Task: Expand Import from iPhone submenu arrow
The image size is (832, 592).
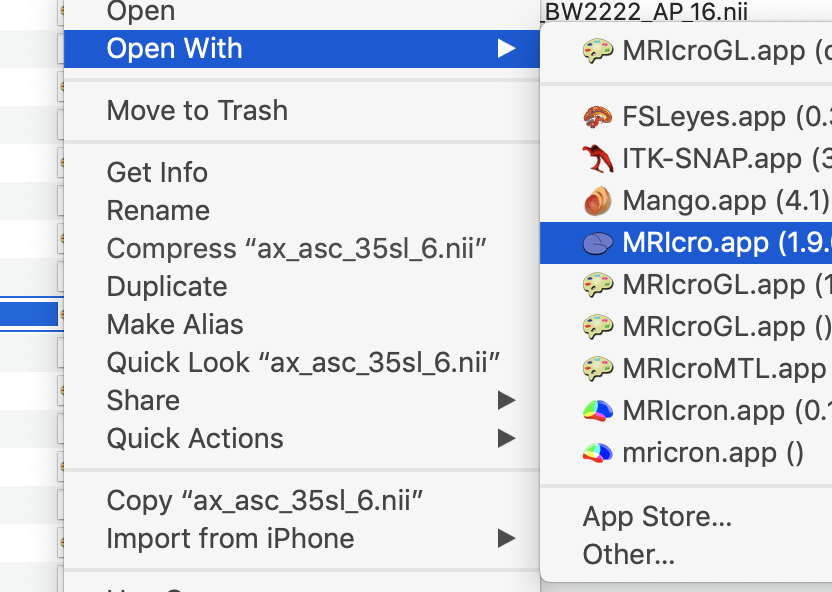Action: [x=507, y=539]
